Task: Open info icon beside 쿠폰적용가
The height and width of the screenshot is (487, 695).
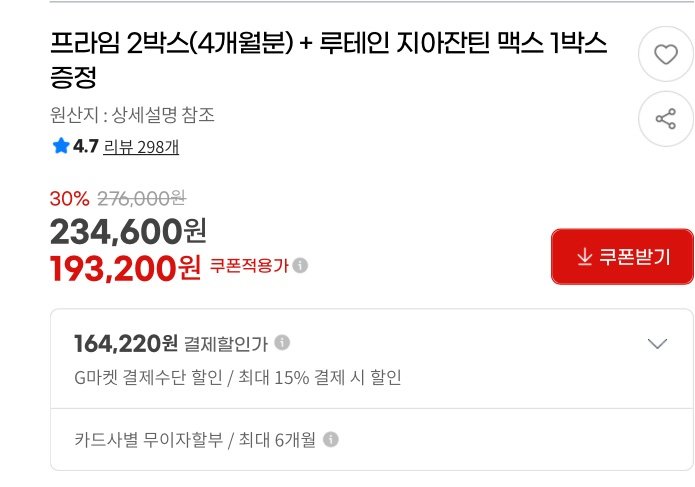Action: [x=301, y=265]
